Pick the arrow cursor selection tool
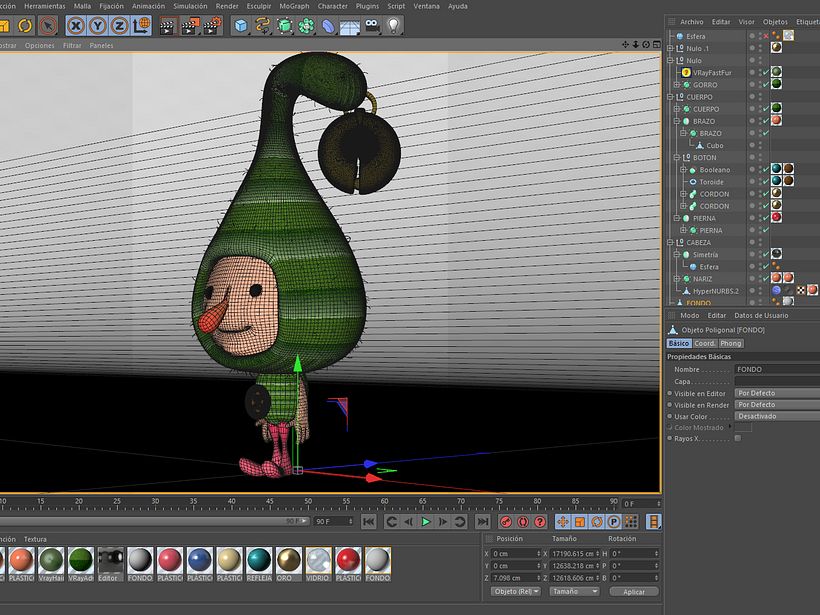Viewport: 820px width, 615px height. click(48, 26)
